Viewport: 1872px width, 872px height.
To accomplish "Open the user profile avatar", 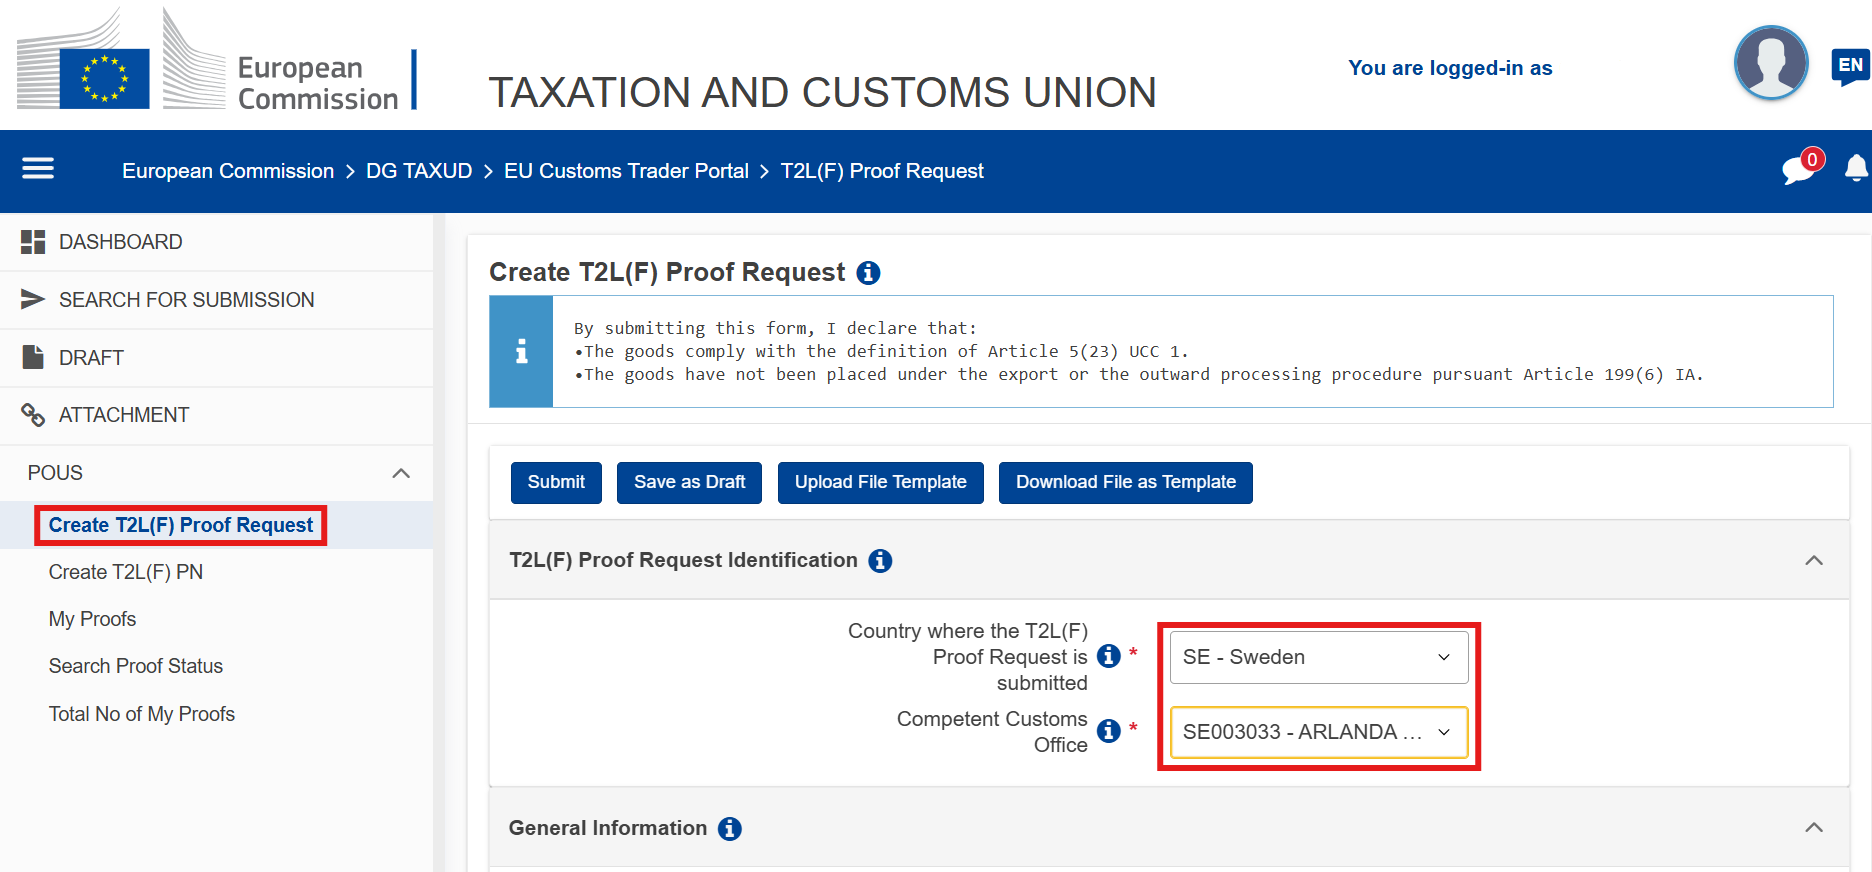I will pyautogui.click(x=1770, y=63).
